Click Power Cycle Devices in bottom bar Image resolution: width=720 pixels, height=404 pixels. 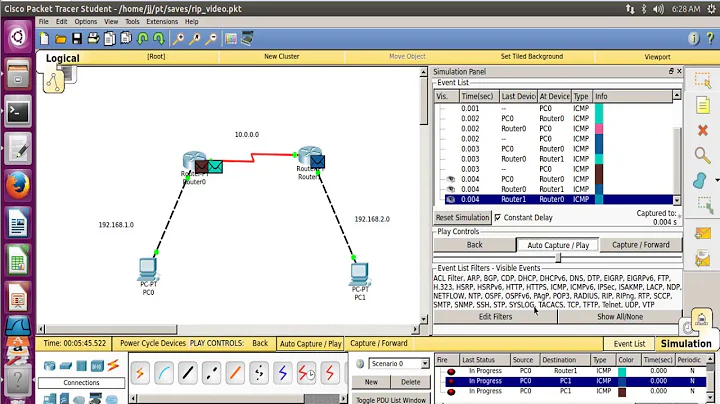coord(153,343)
